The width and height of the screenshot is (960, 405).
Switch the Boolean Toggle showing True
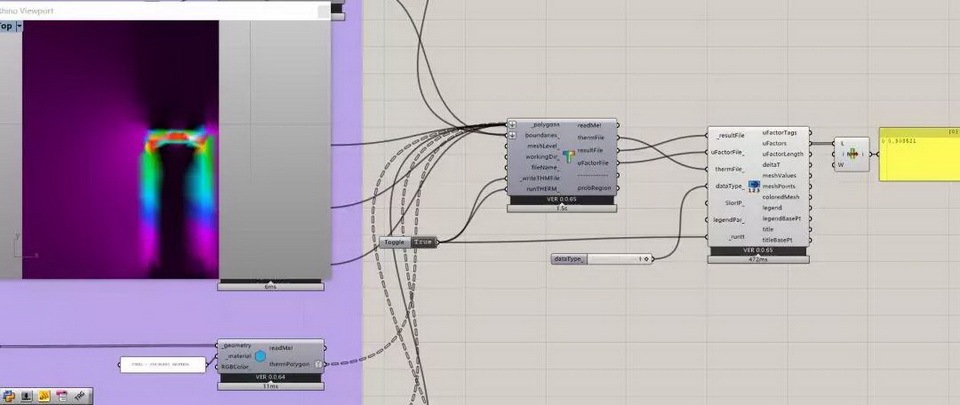pos(424,242)
